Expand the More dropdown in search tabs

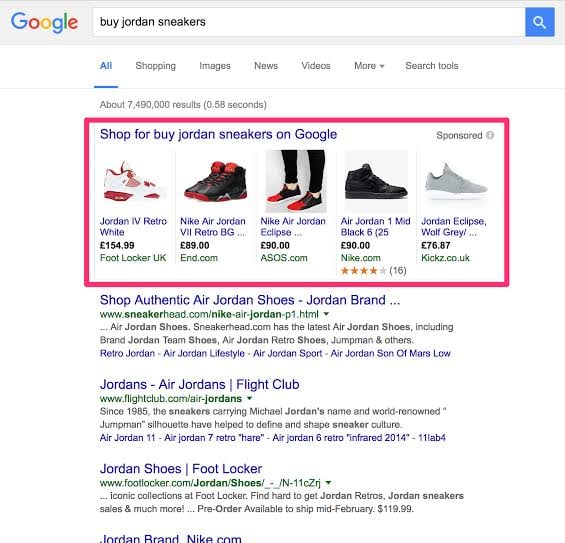point(369,66)
